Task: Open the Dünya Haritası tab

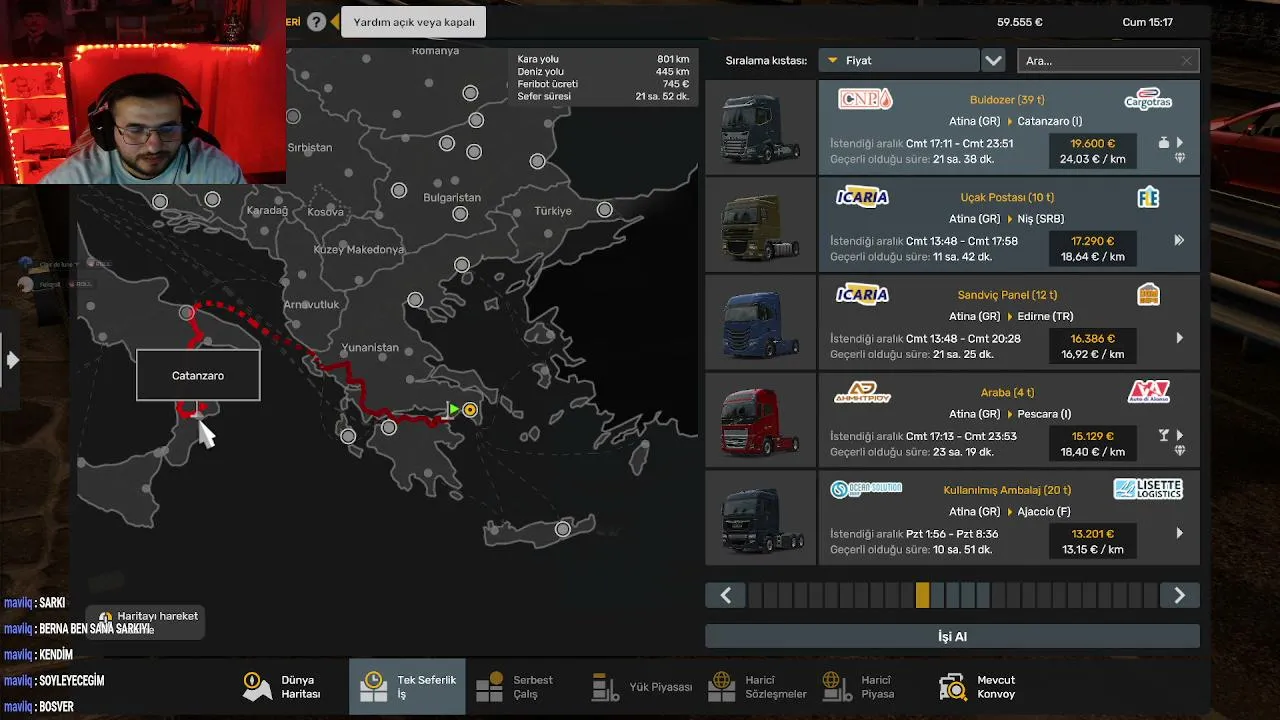Action: [284, 687]
